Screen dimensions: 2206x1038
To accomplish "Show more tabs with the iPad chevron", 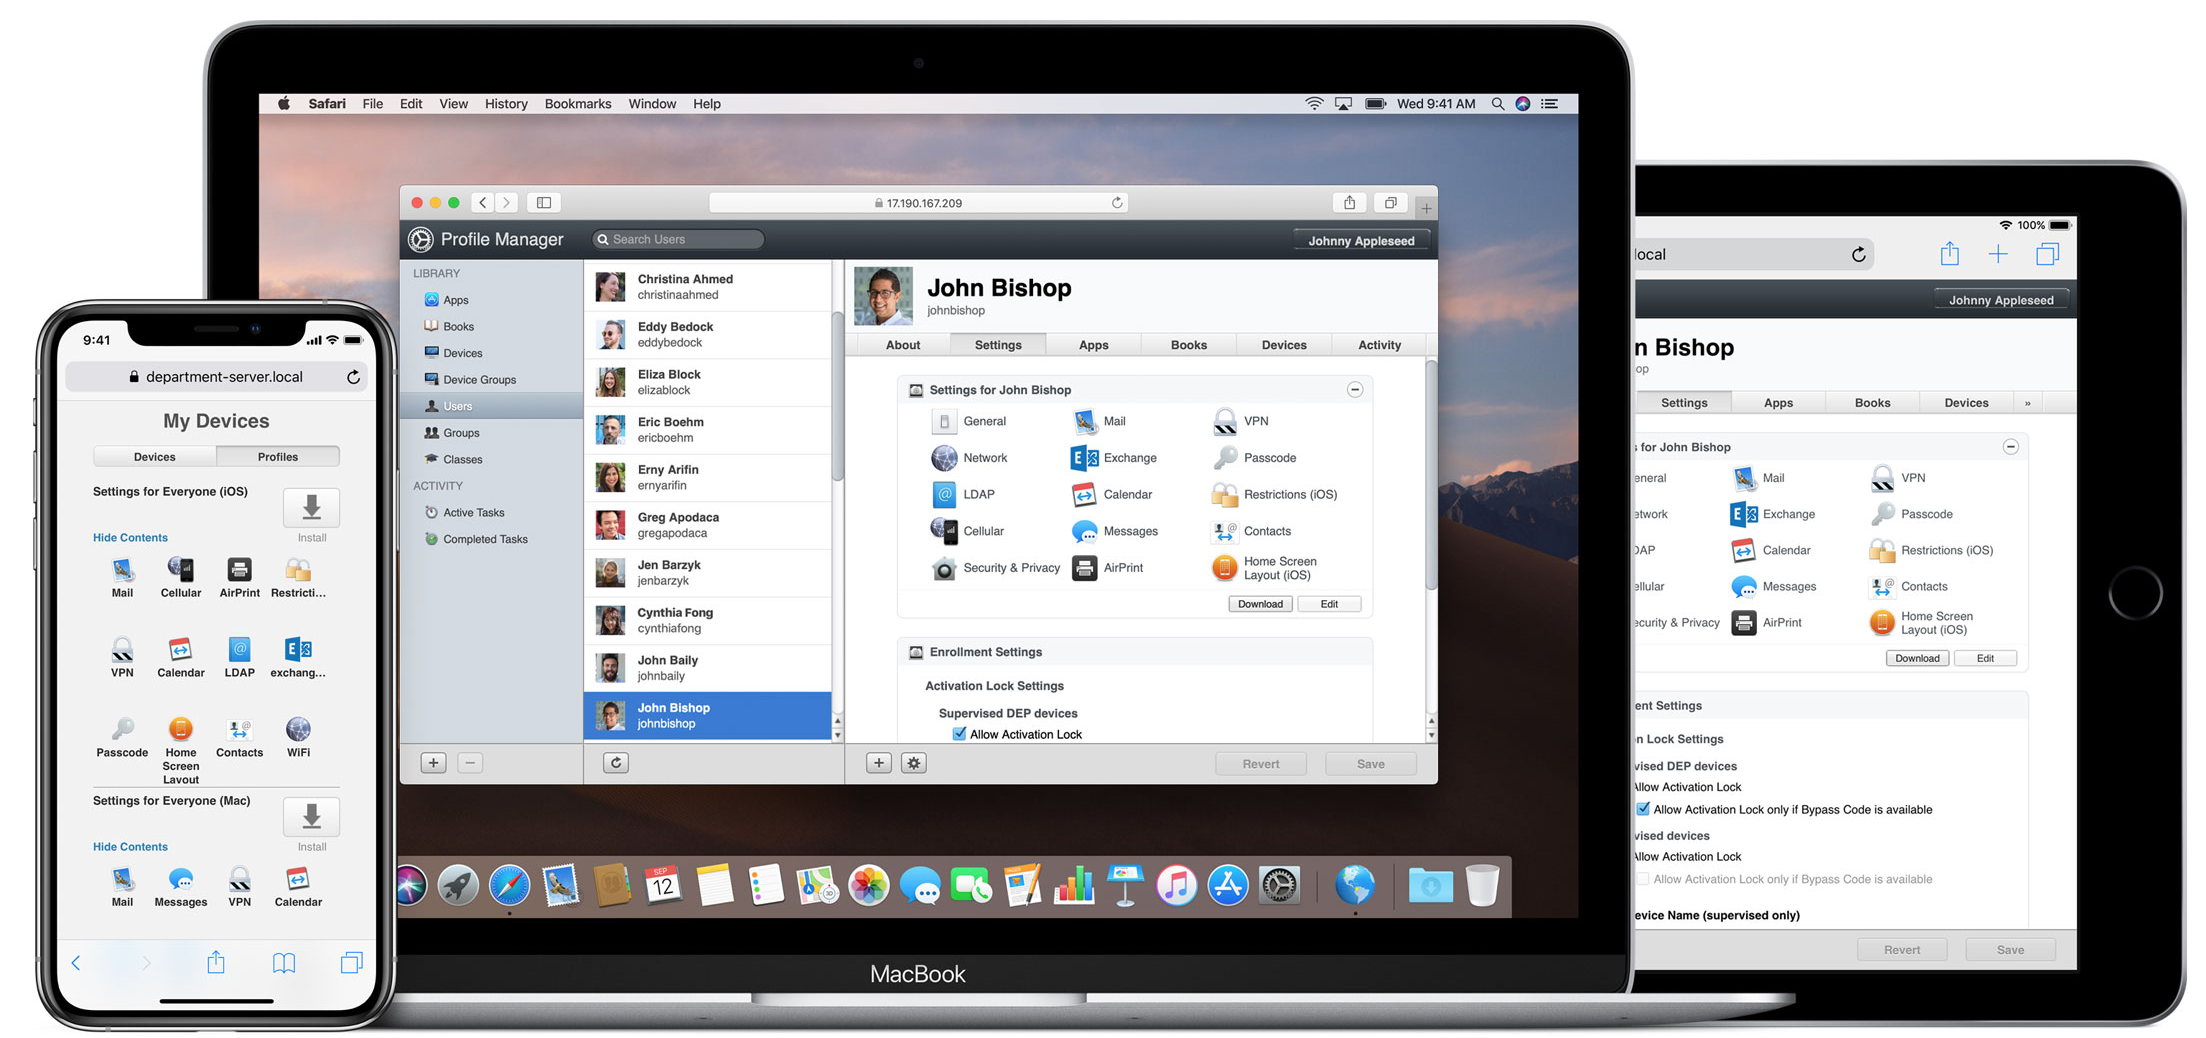I will pos(2027,403).
